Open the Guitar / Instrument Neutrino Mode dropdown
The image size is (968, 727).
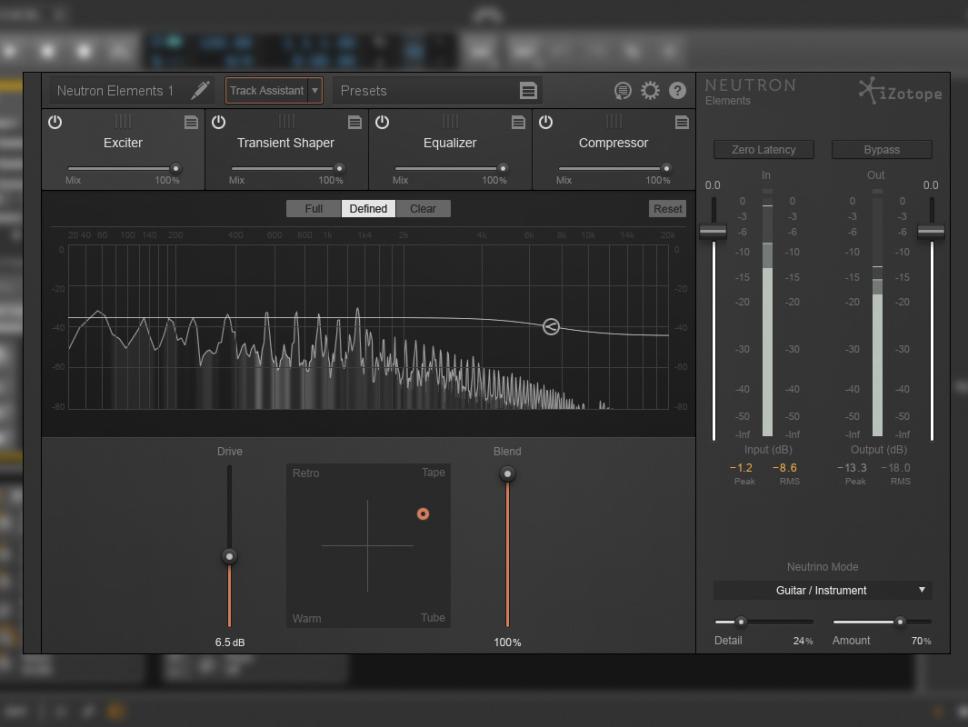tap(822, 590)
